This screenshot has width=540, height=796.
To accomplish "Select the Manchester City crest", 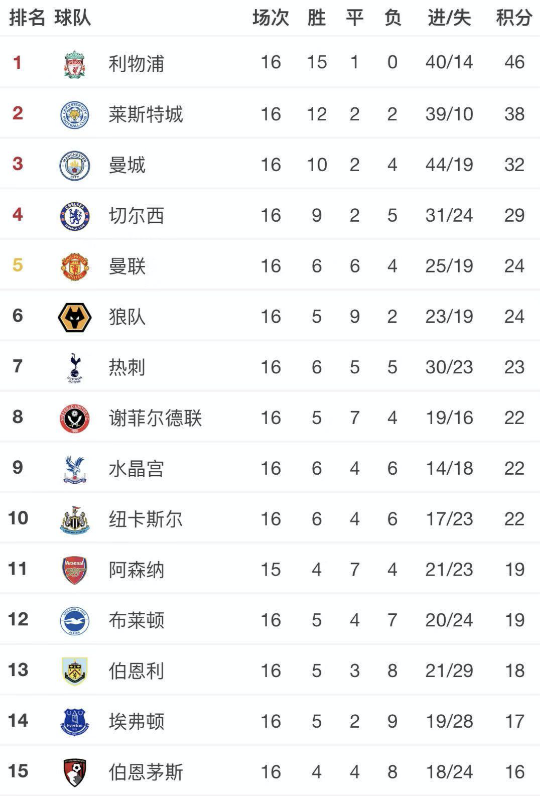I will [75, 165].
